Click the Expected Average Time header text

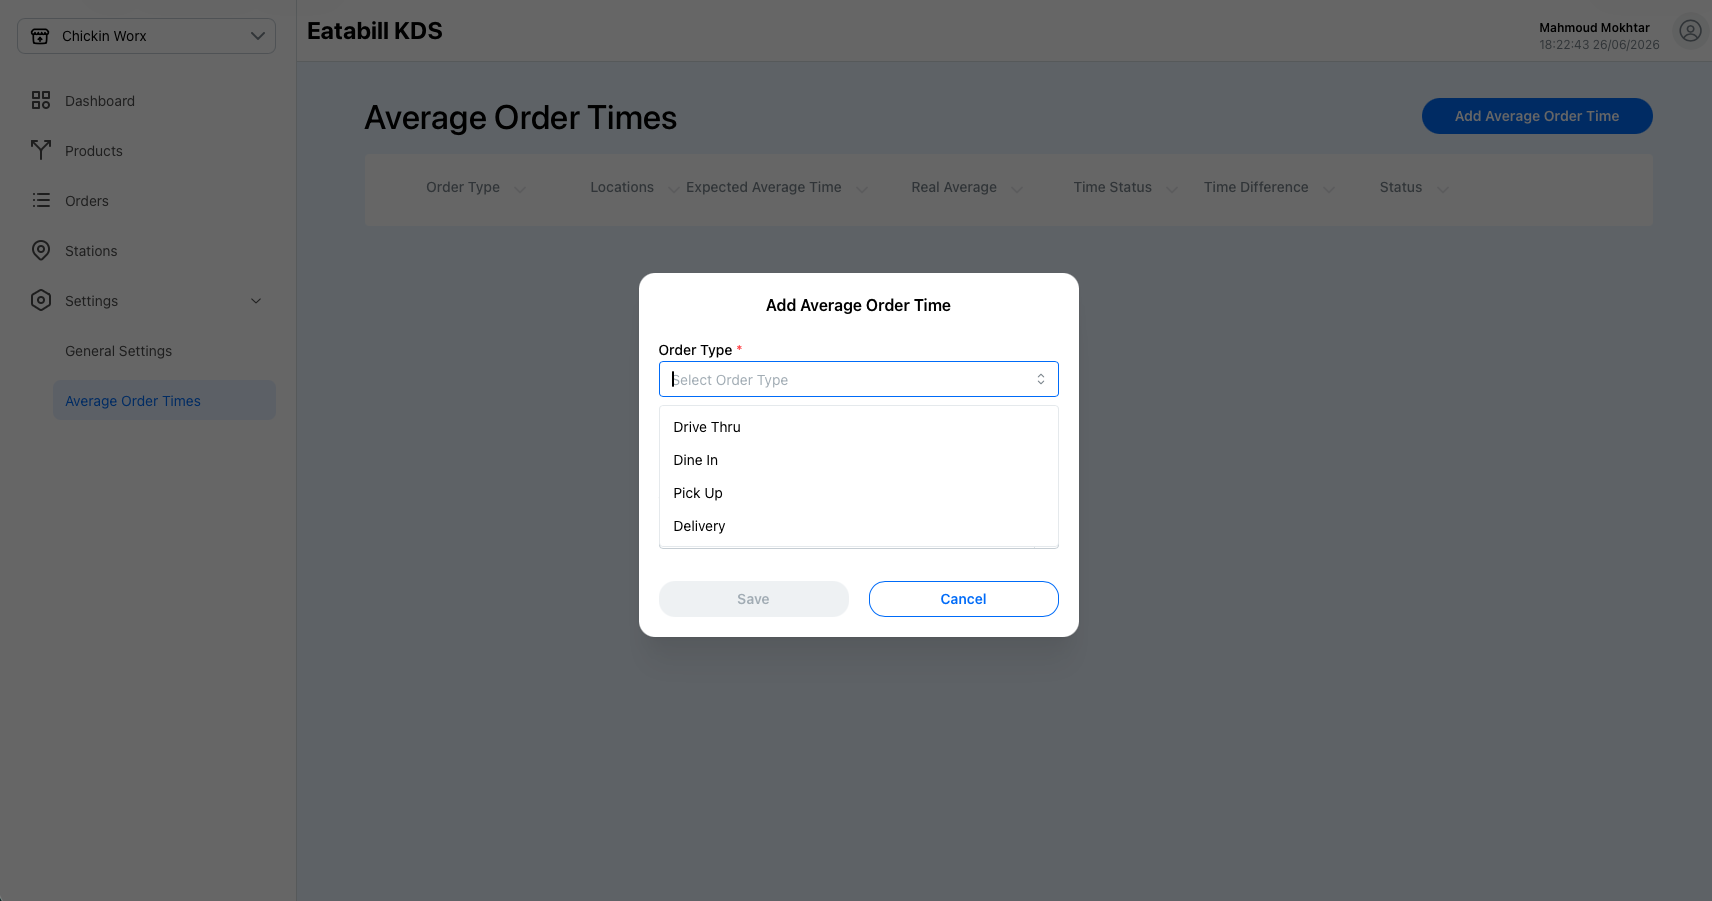tap(764, 187)
